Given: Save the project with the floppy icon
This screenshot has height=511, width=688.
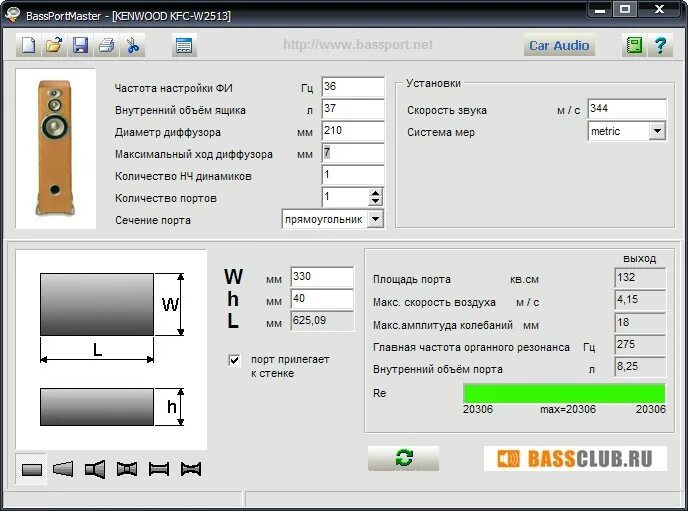Looking at the screenshot, I should [80, 45].
